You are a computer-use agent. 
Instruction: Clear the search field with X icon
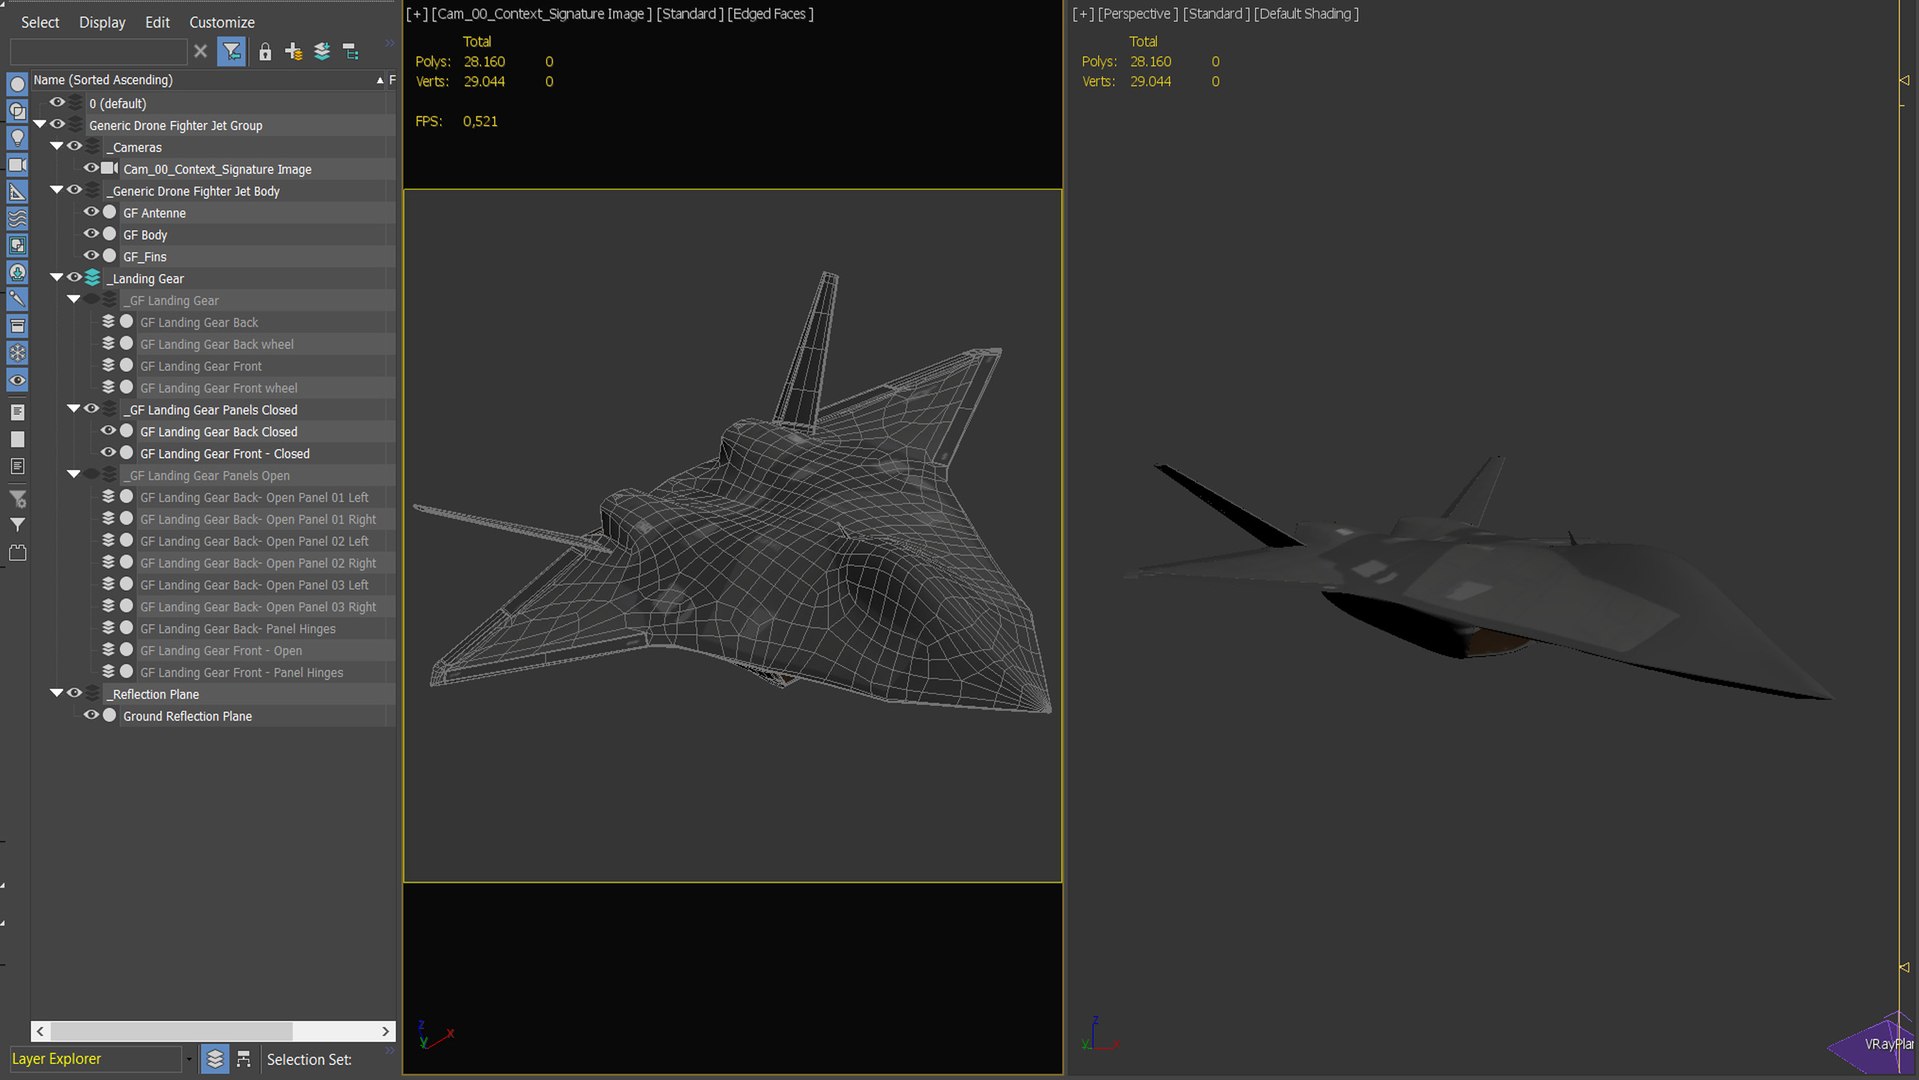pyautogui.click(x=200, y=51)
